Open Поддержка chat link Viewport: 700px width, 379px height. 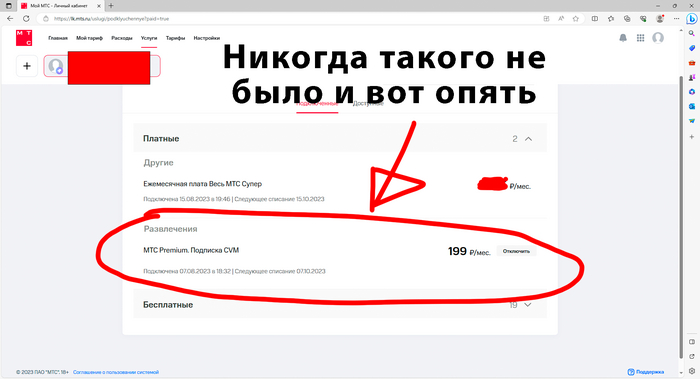point(646,372)
